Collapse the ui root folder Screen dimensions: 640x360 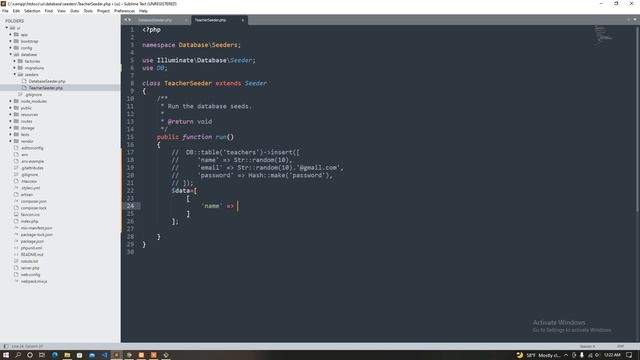(x=7, y=28)
